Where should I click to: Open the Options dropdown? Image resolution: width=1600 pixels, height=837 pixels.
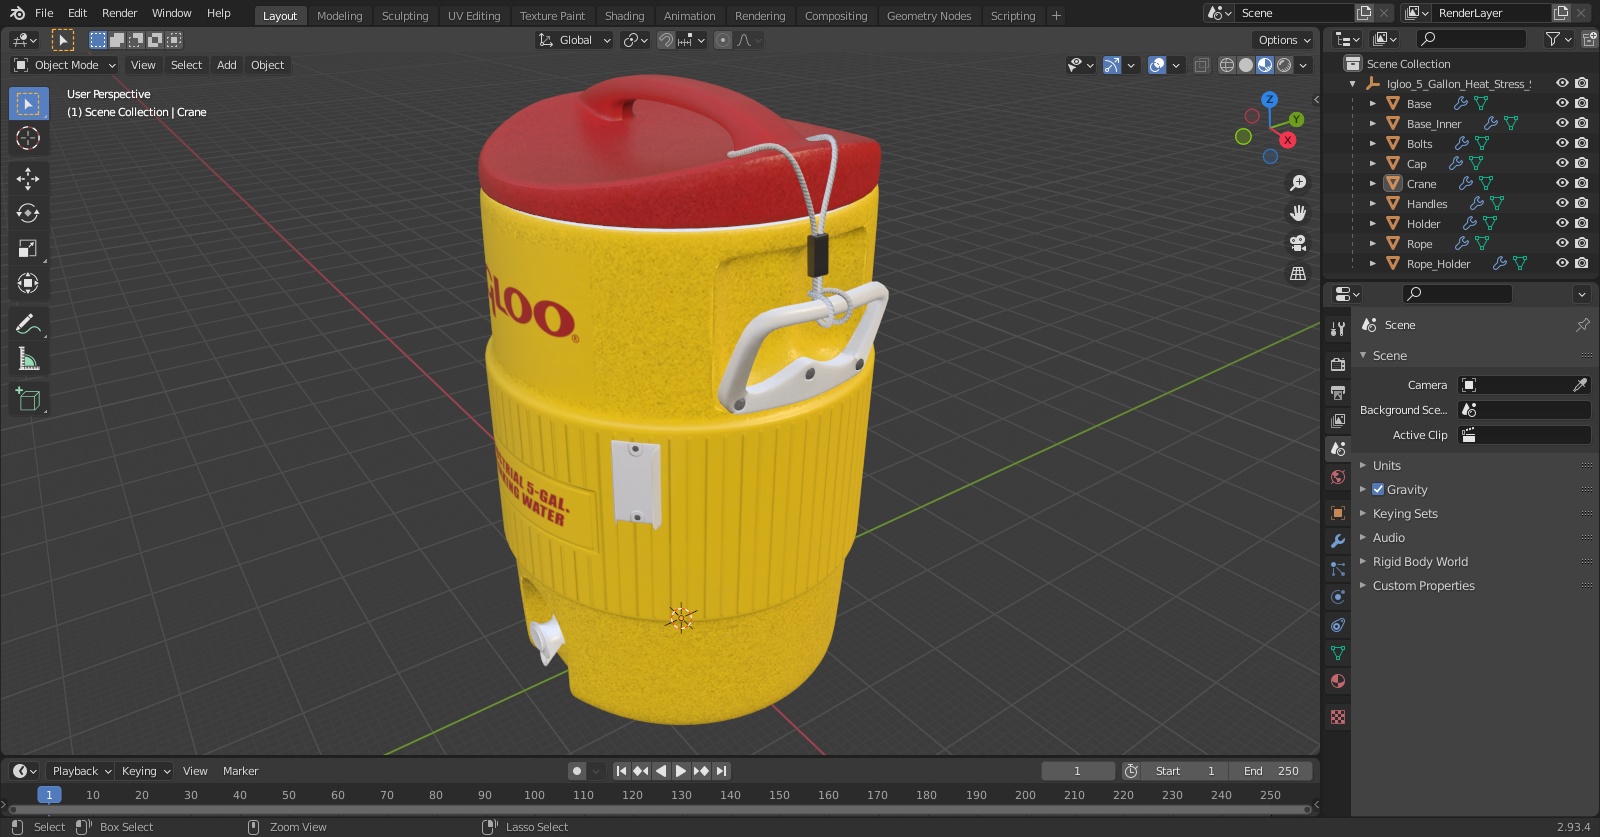point(1284,40)
